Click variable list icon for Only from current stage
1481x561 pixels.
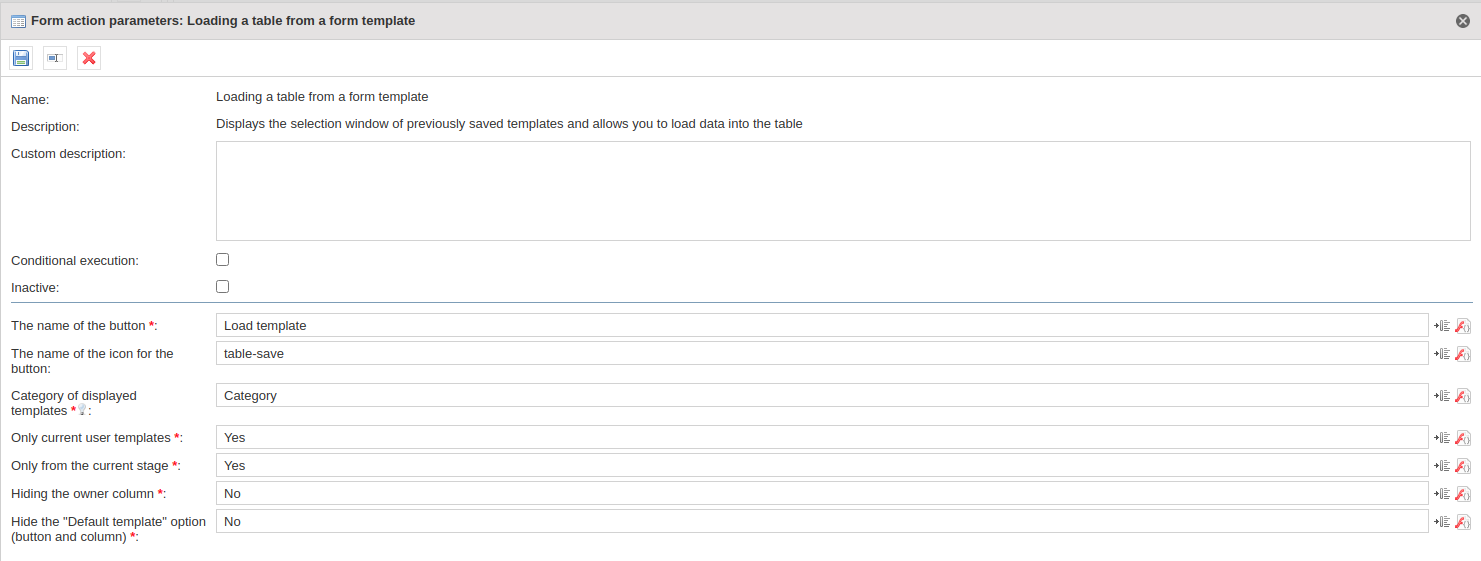[x=1443, y=466]
